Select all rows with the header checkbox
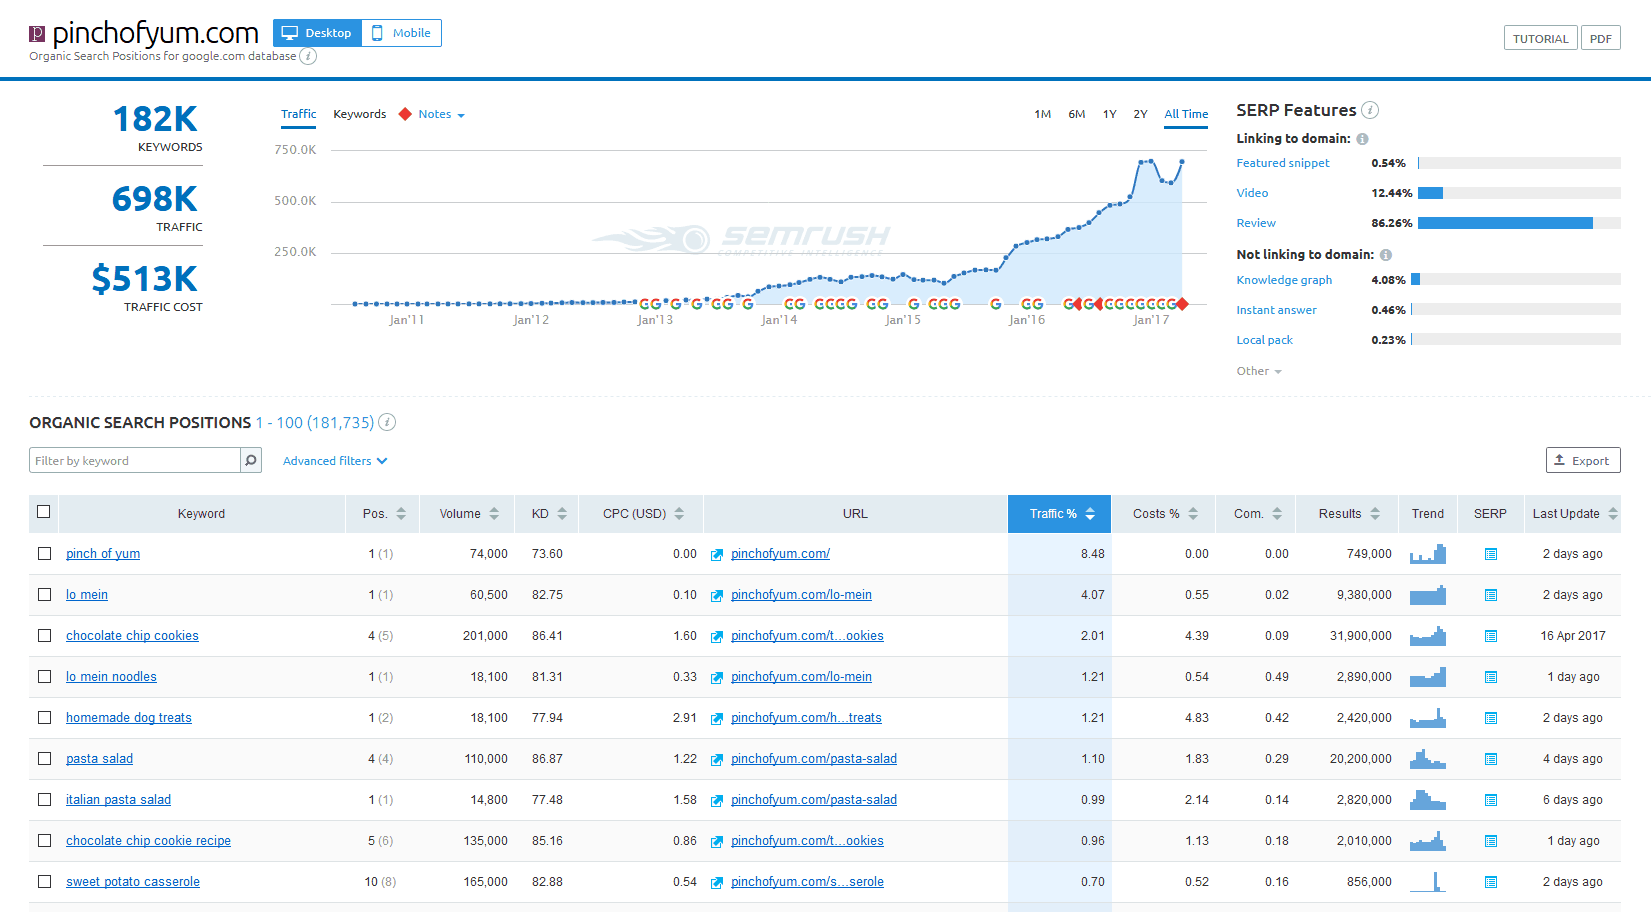The width and height of the screenshot is (1651, 912). click(x=43, y=512)
